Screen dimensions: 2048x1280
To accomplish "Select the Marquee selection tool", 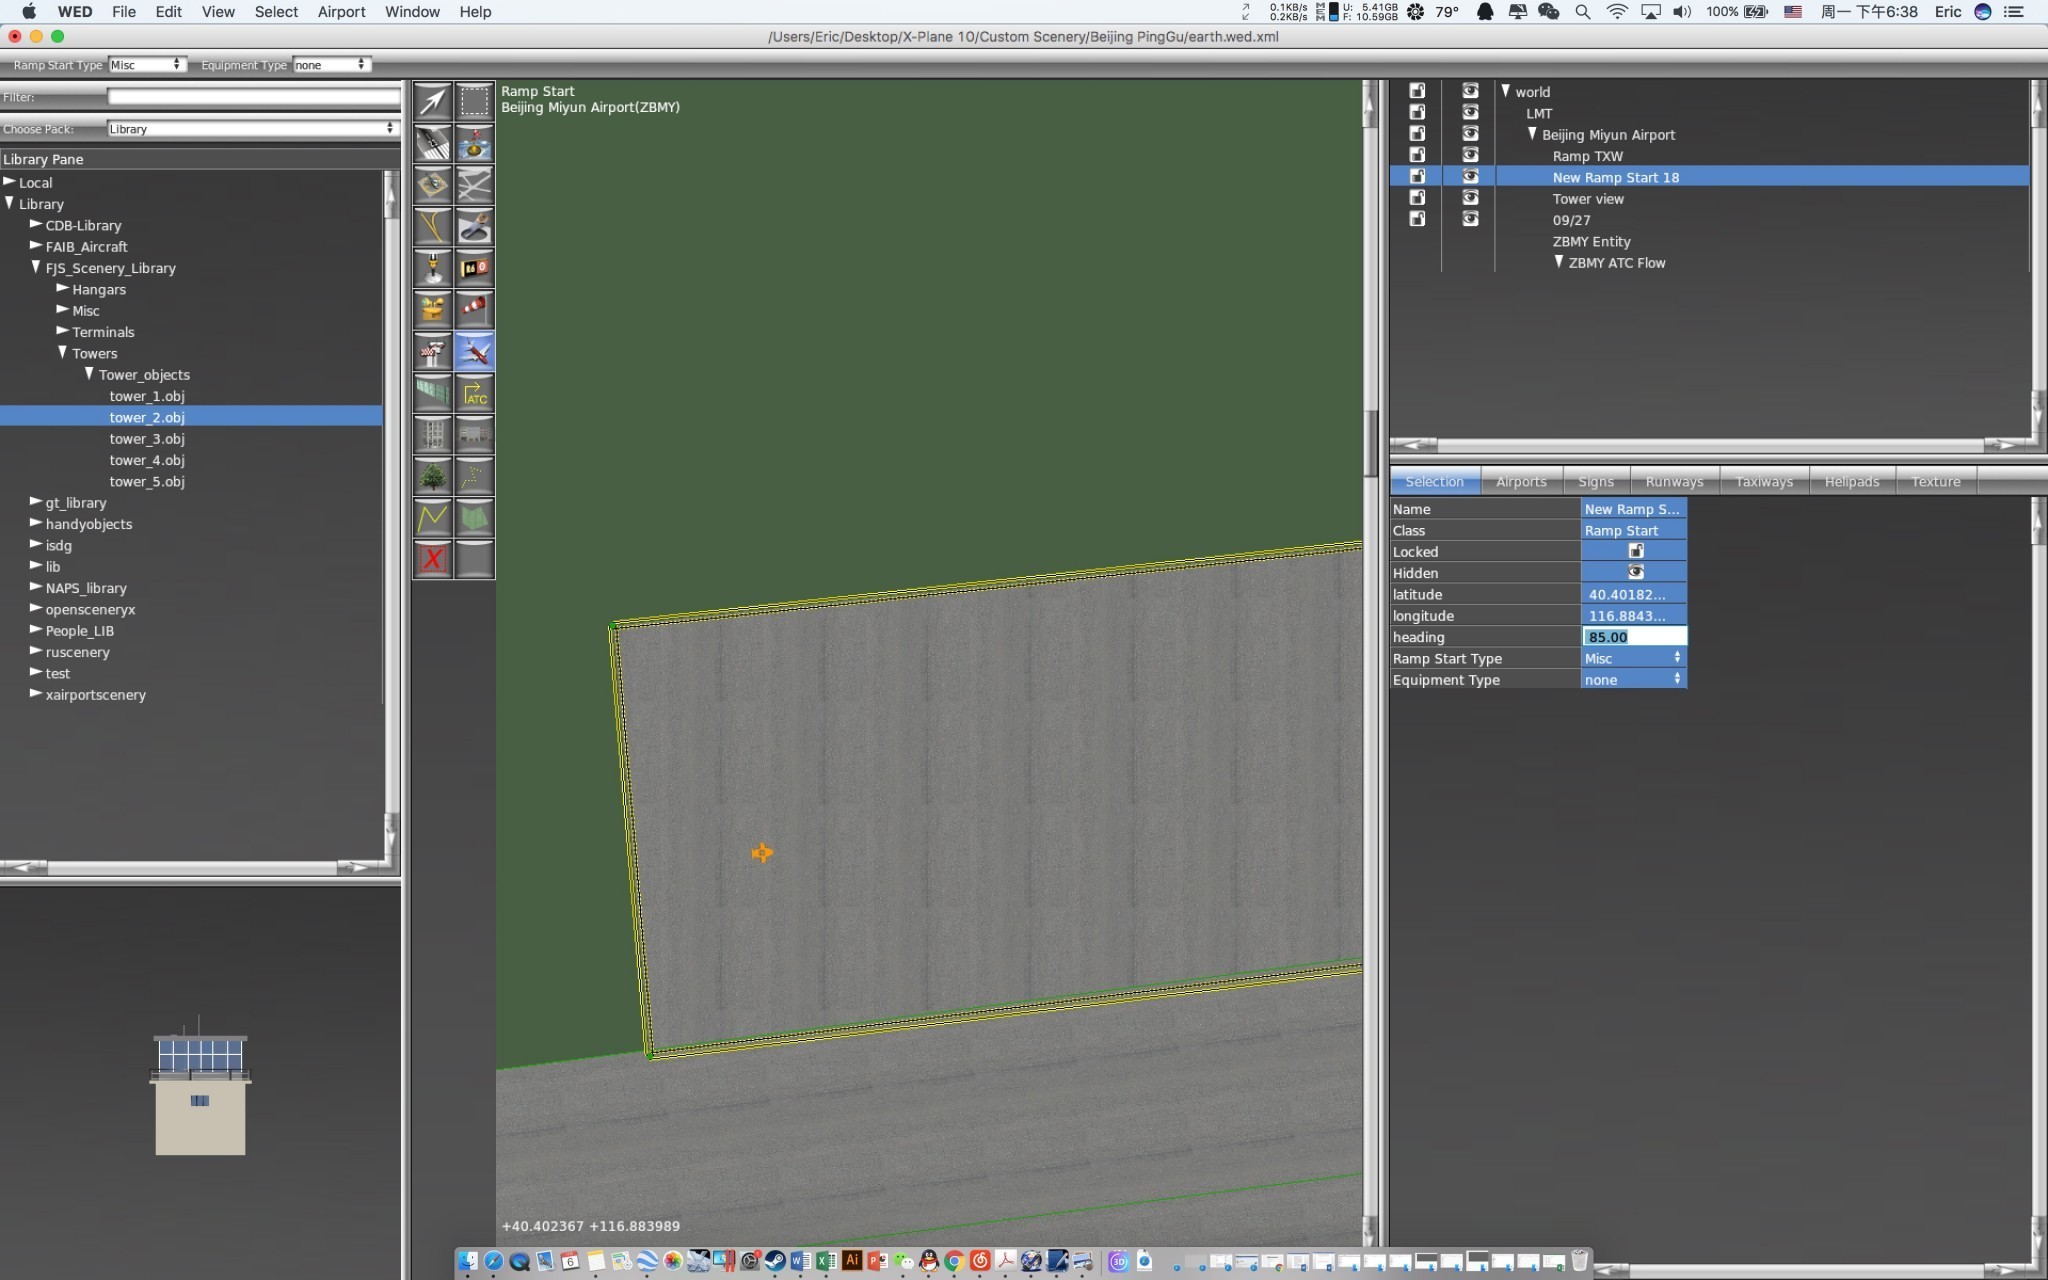I will coord(475,102).
